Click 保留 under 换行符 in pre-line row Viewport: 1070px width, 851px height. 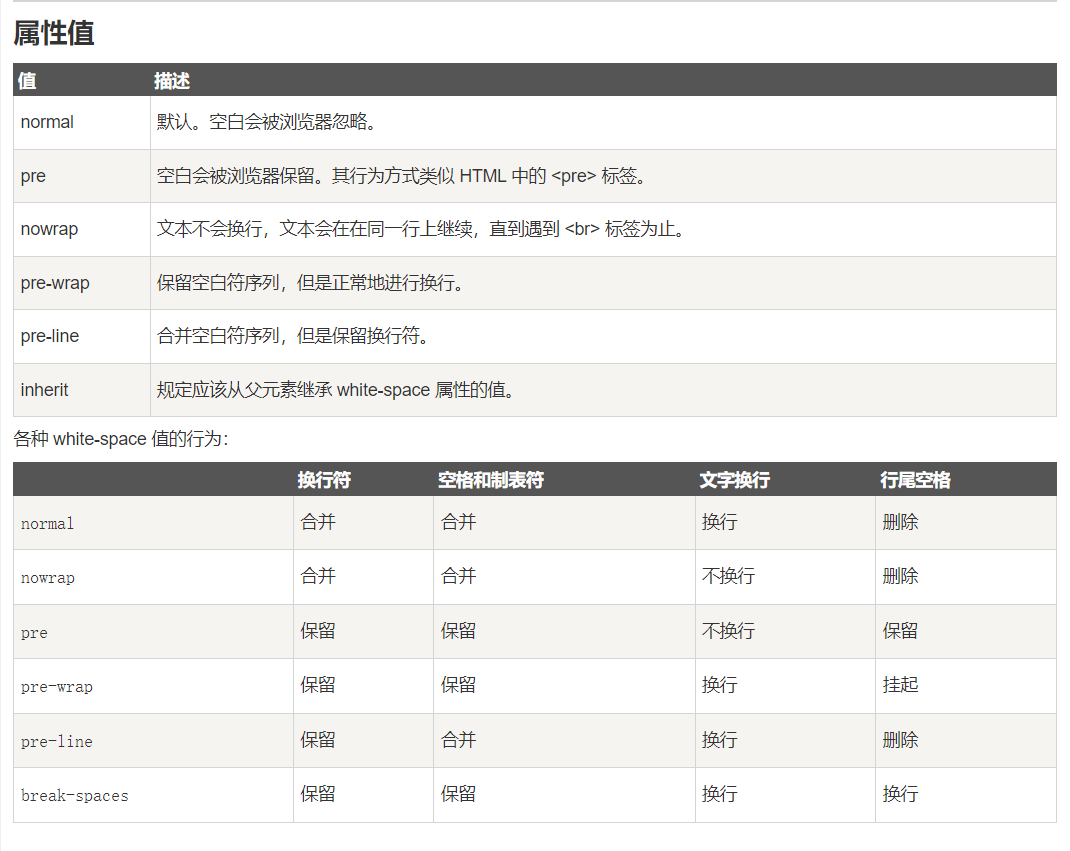tap(318, 740)
